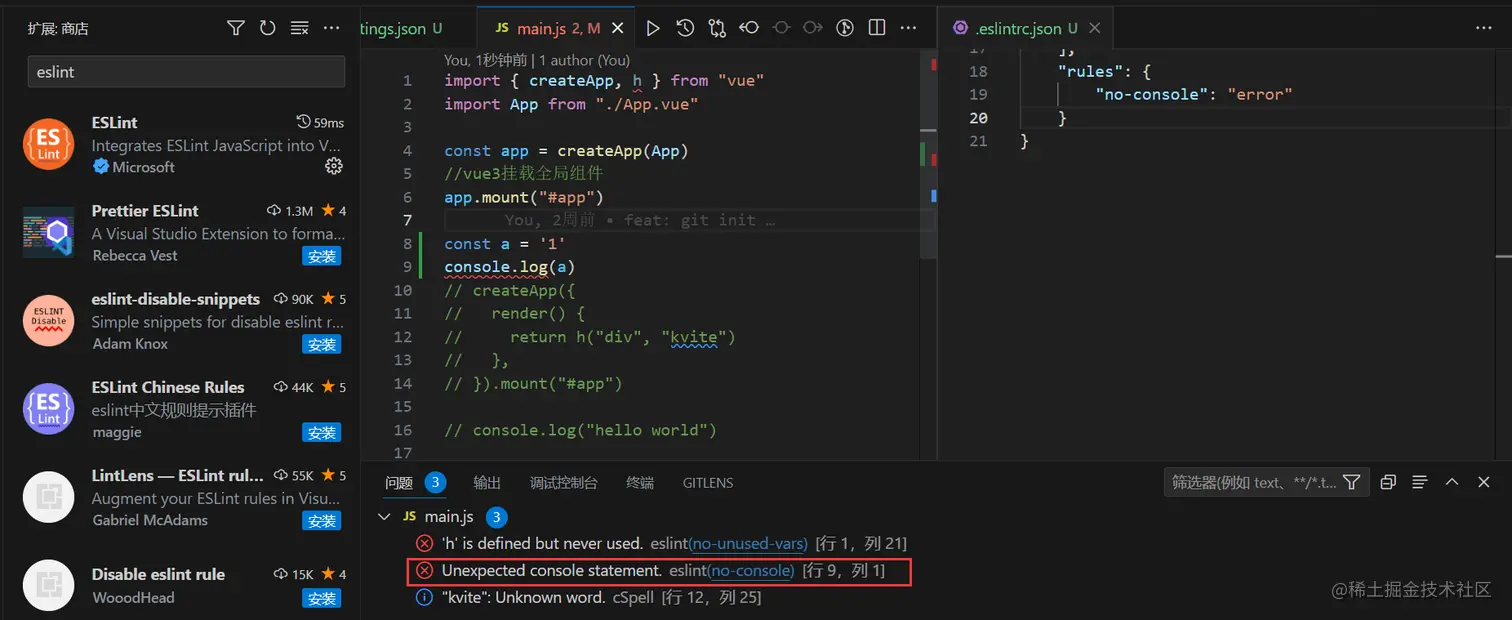
Task: Select the ESLint Chinese Rules icon
Action: (x=48, y=408)
